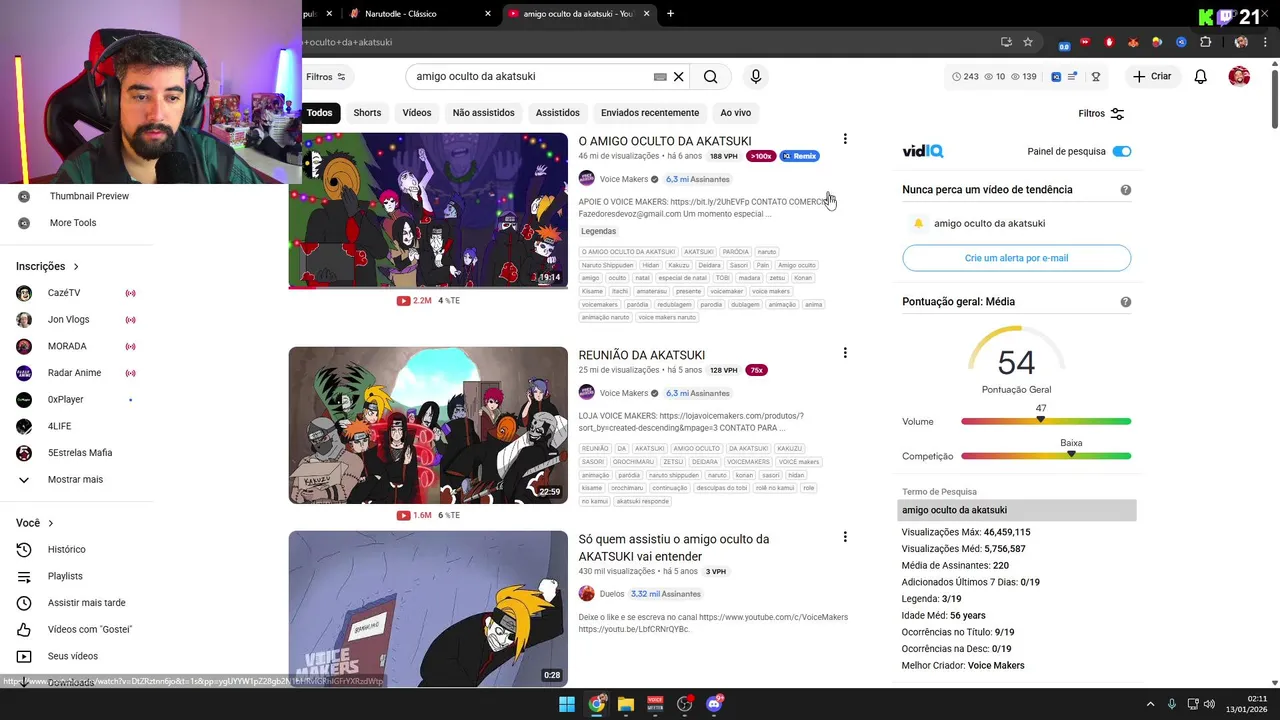Open Vídeos com "Gostei" in sidebar
The image size is (1280, 720).
coord(90,630)
